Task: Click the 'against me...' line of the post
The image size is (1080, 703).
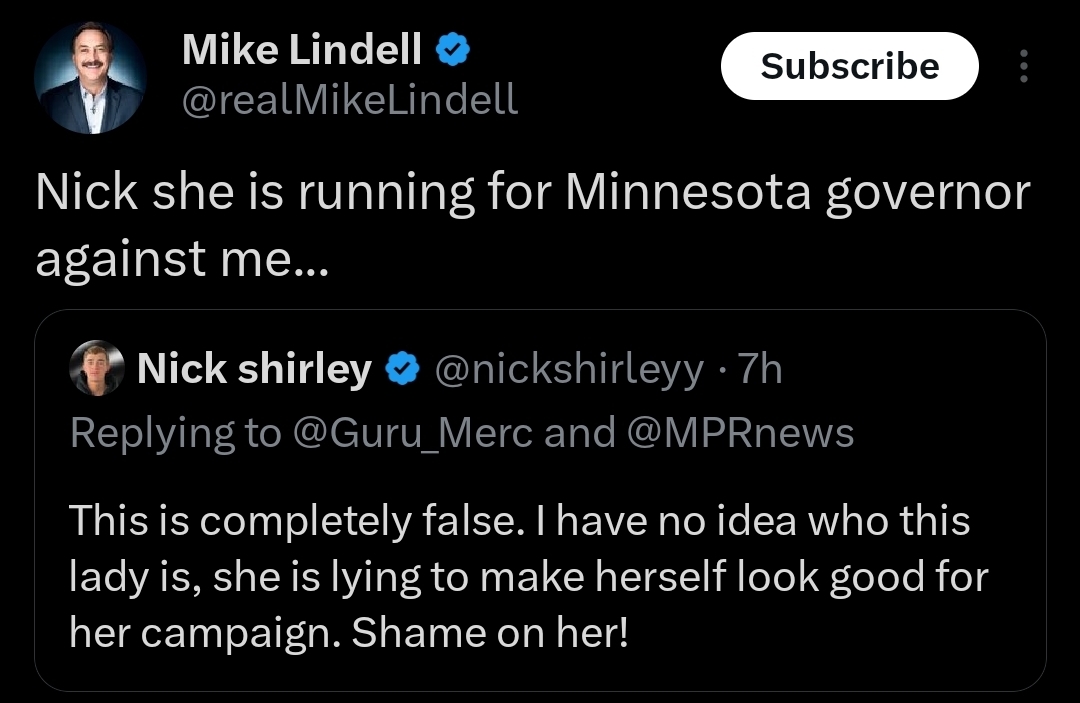Action: (180, 260)
